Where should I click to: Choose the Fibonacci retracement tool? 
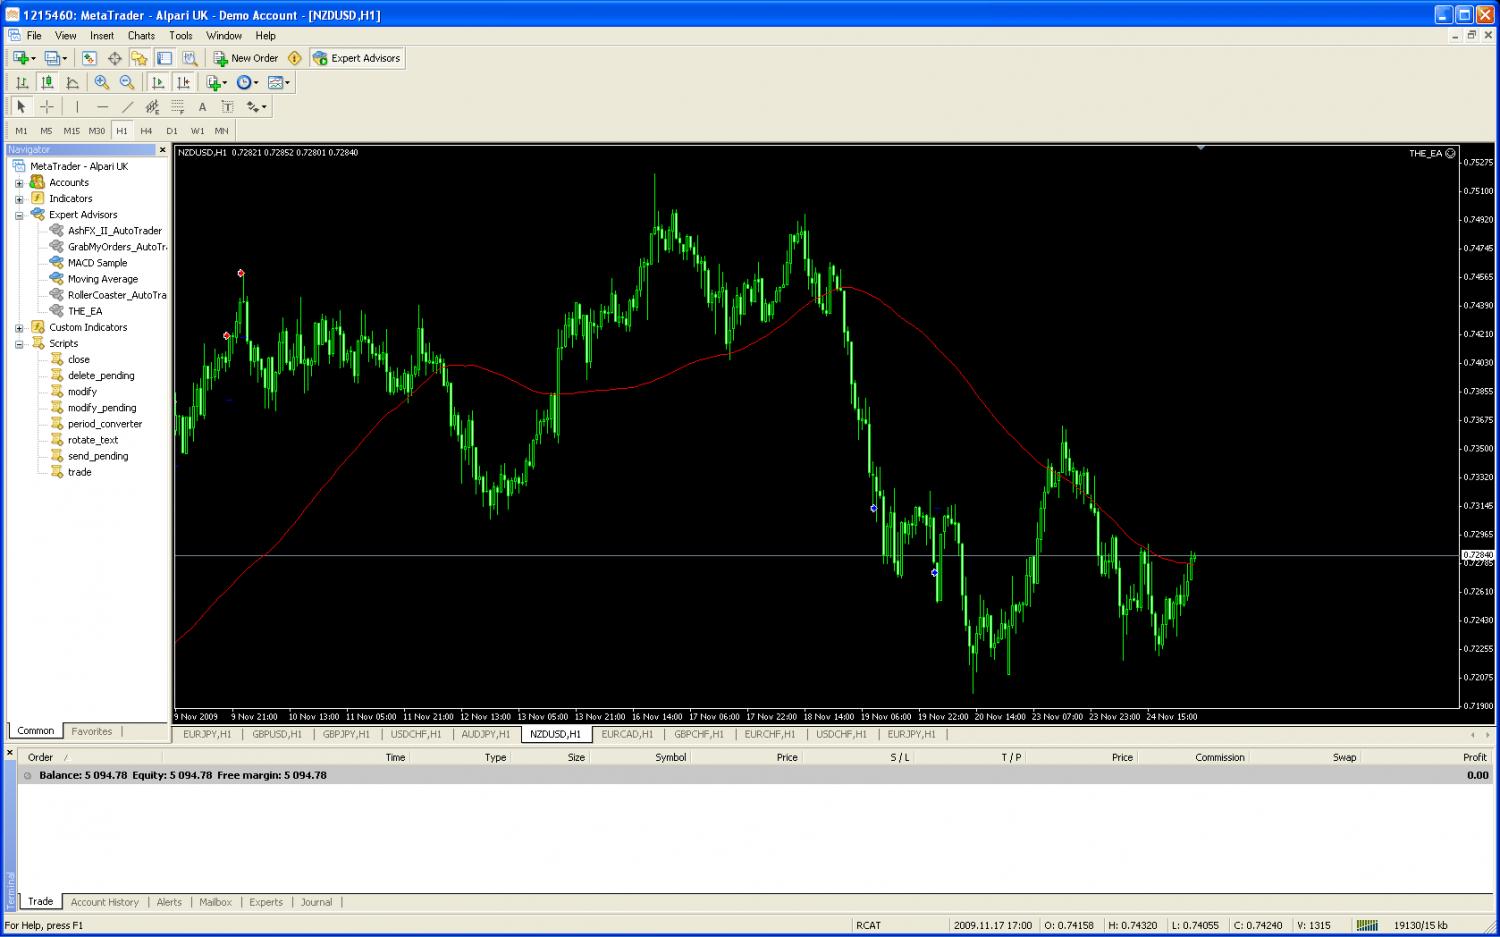(177, 107)
